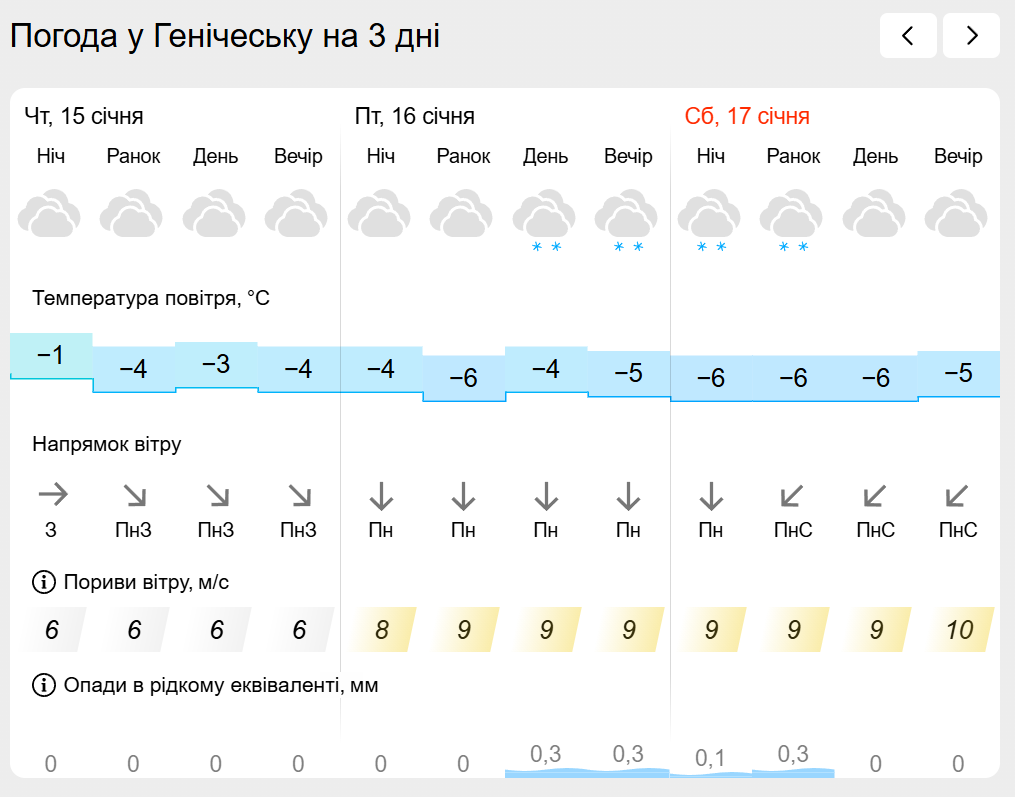This screenshot has width=1015, height=797.
Task: Select the Сб, 17 січня day header
Action: click(x=747, y=116)
